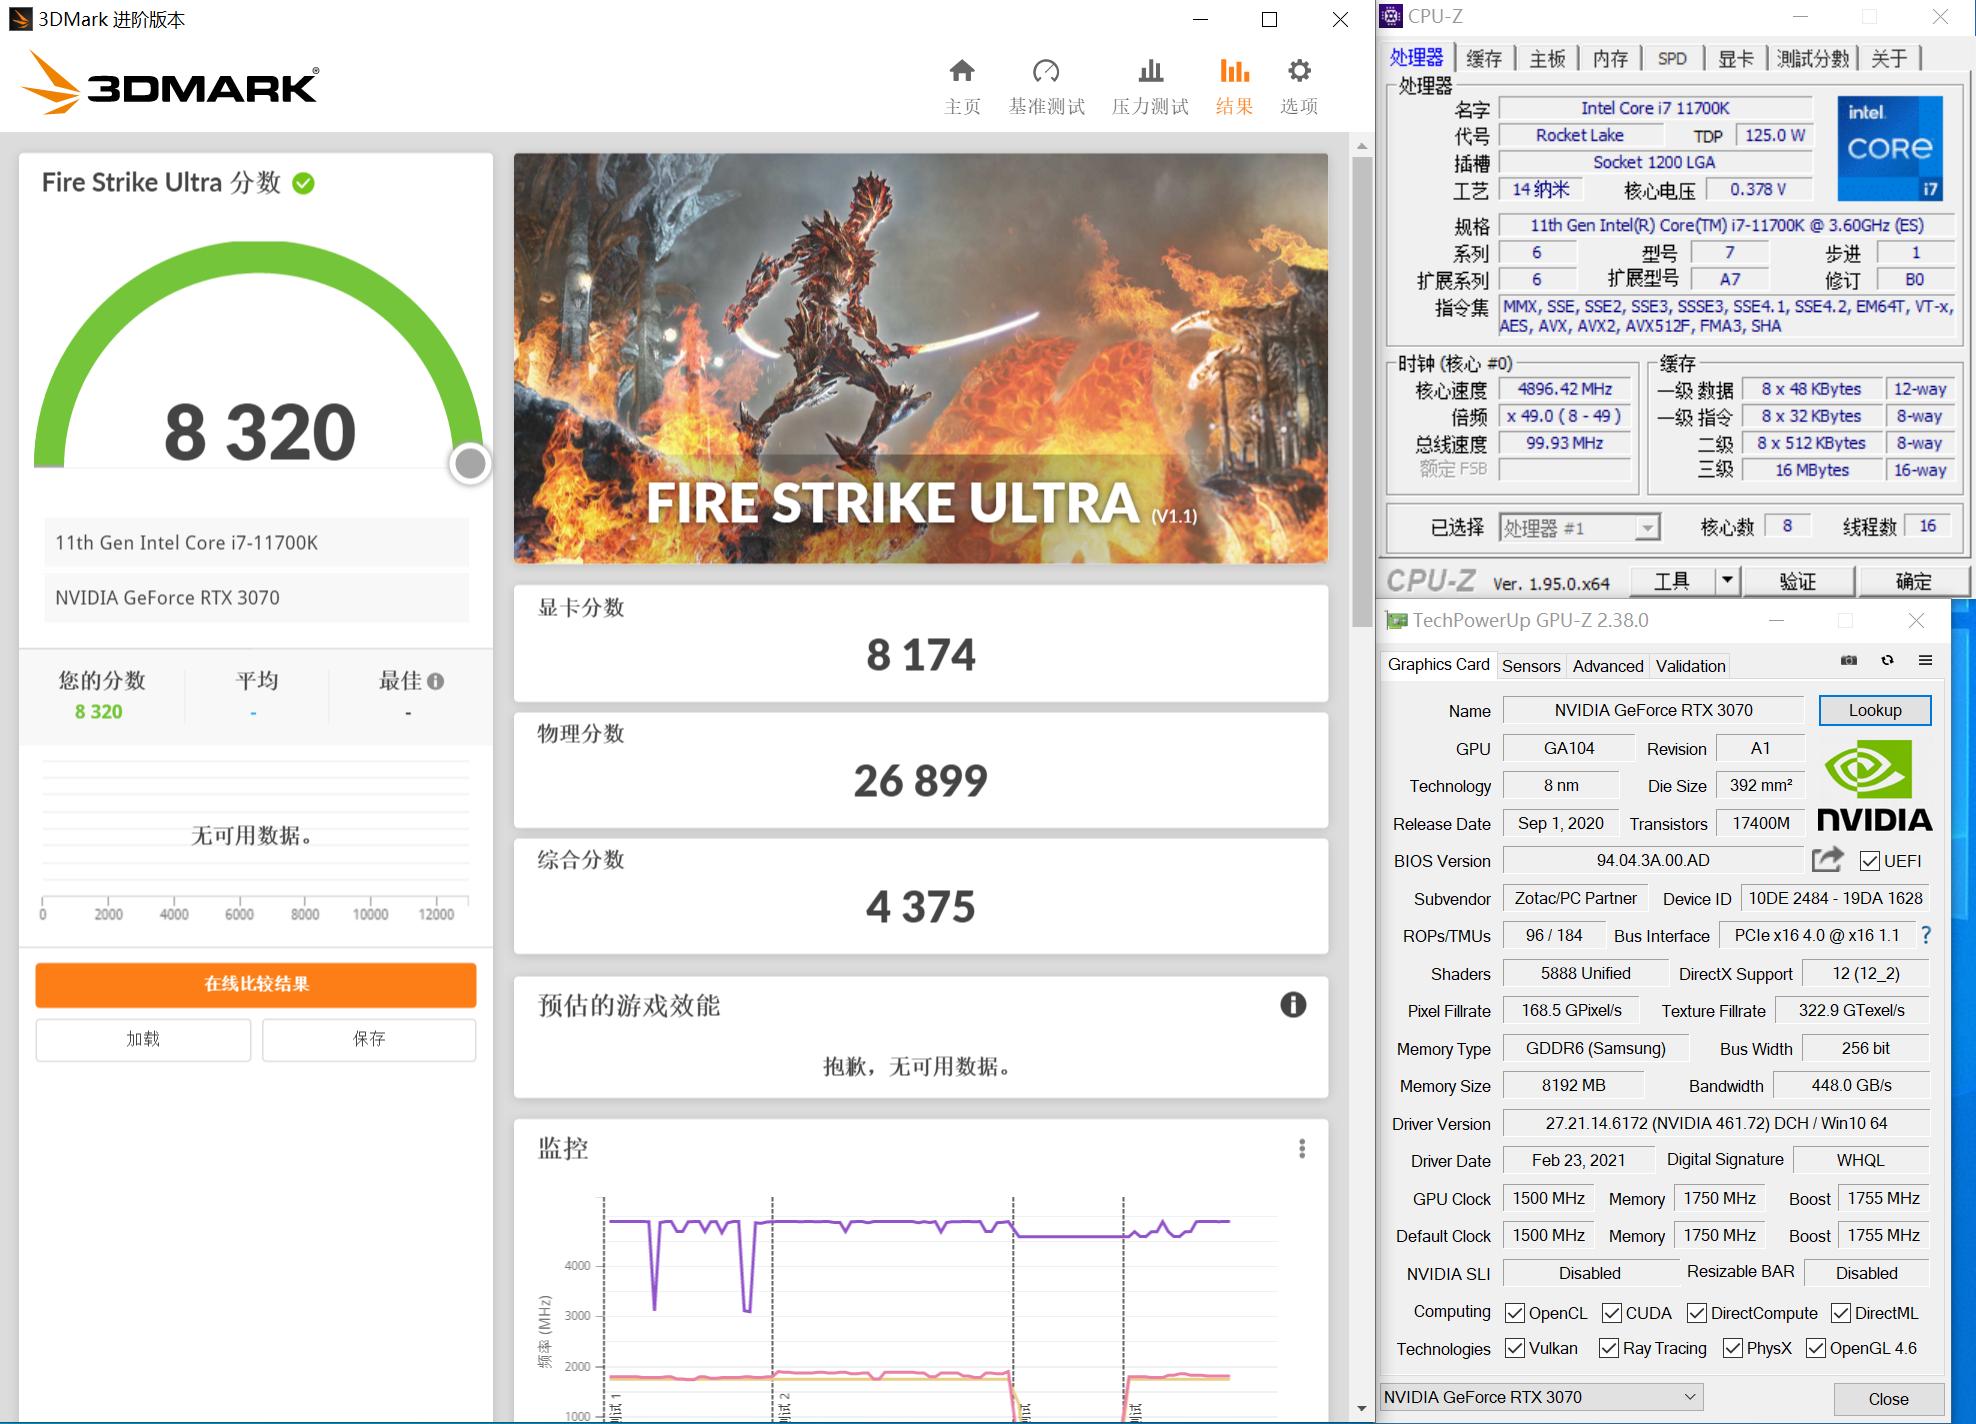Toggle the UEFI checkbox in GPU-Z

click(1868, 861)
